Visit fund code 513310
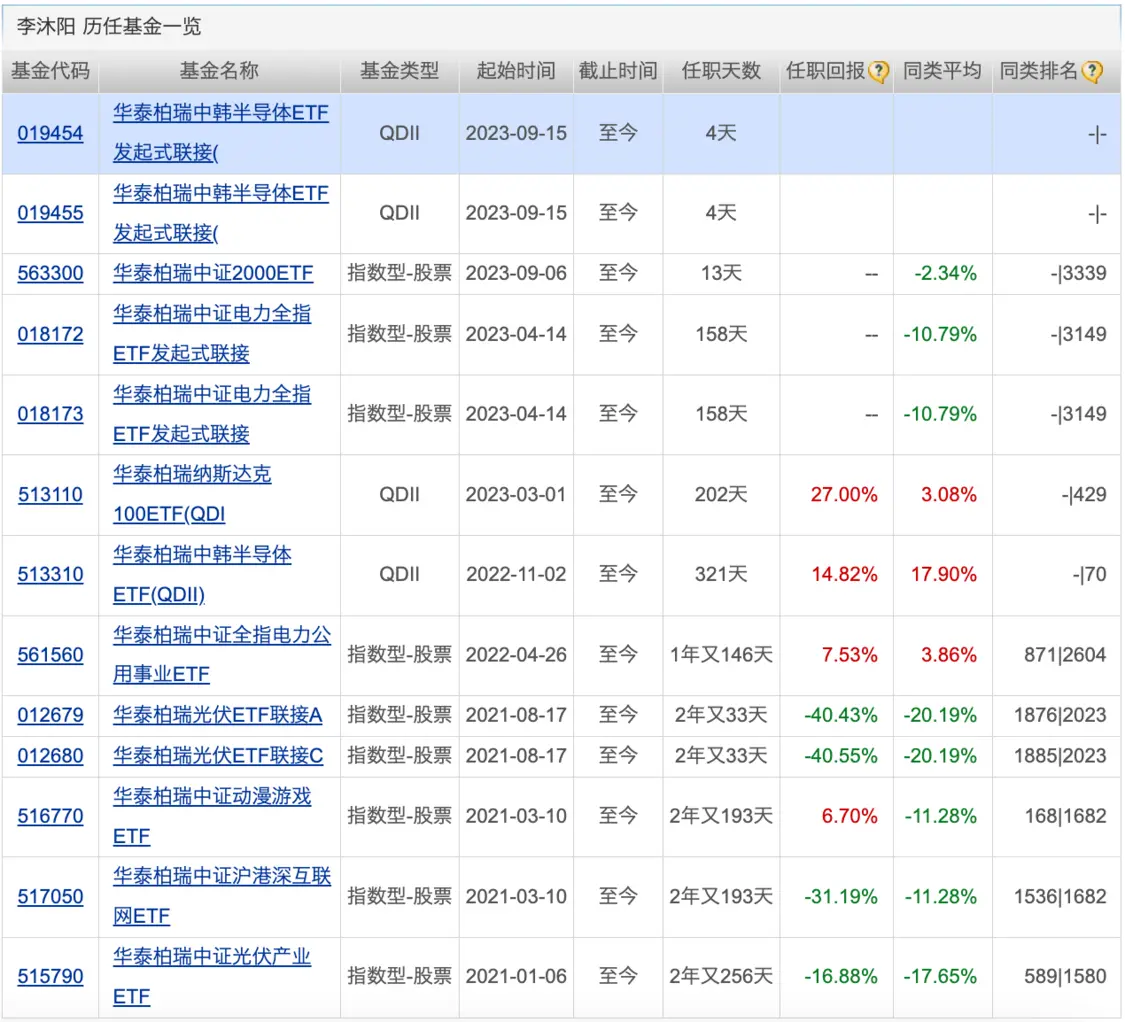The height and width of the screenshot is (1022, 1125). [50, 574]
